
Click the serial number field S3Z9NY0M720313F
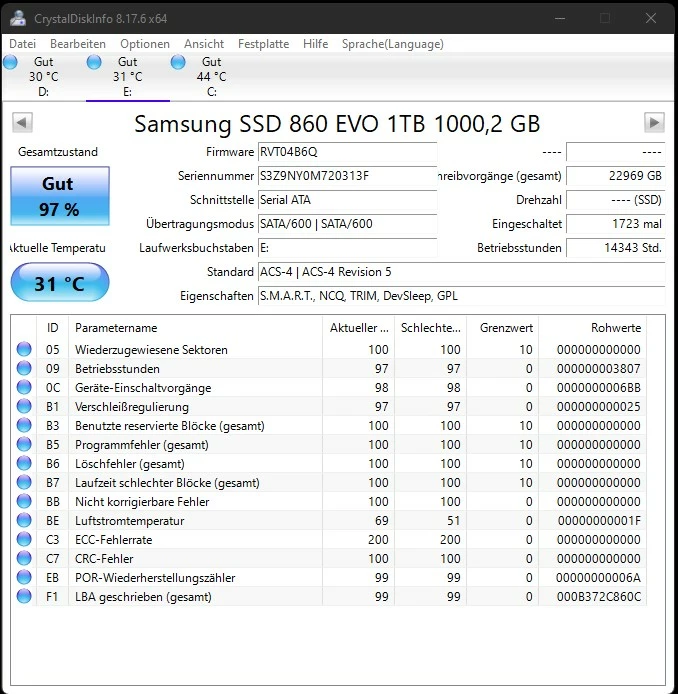point(347,176)
